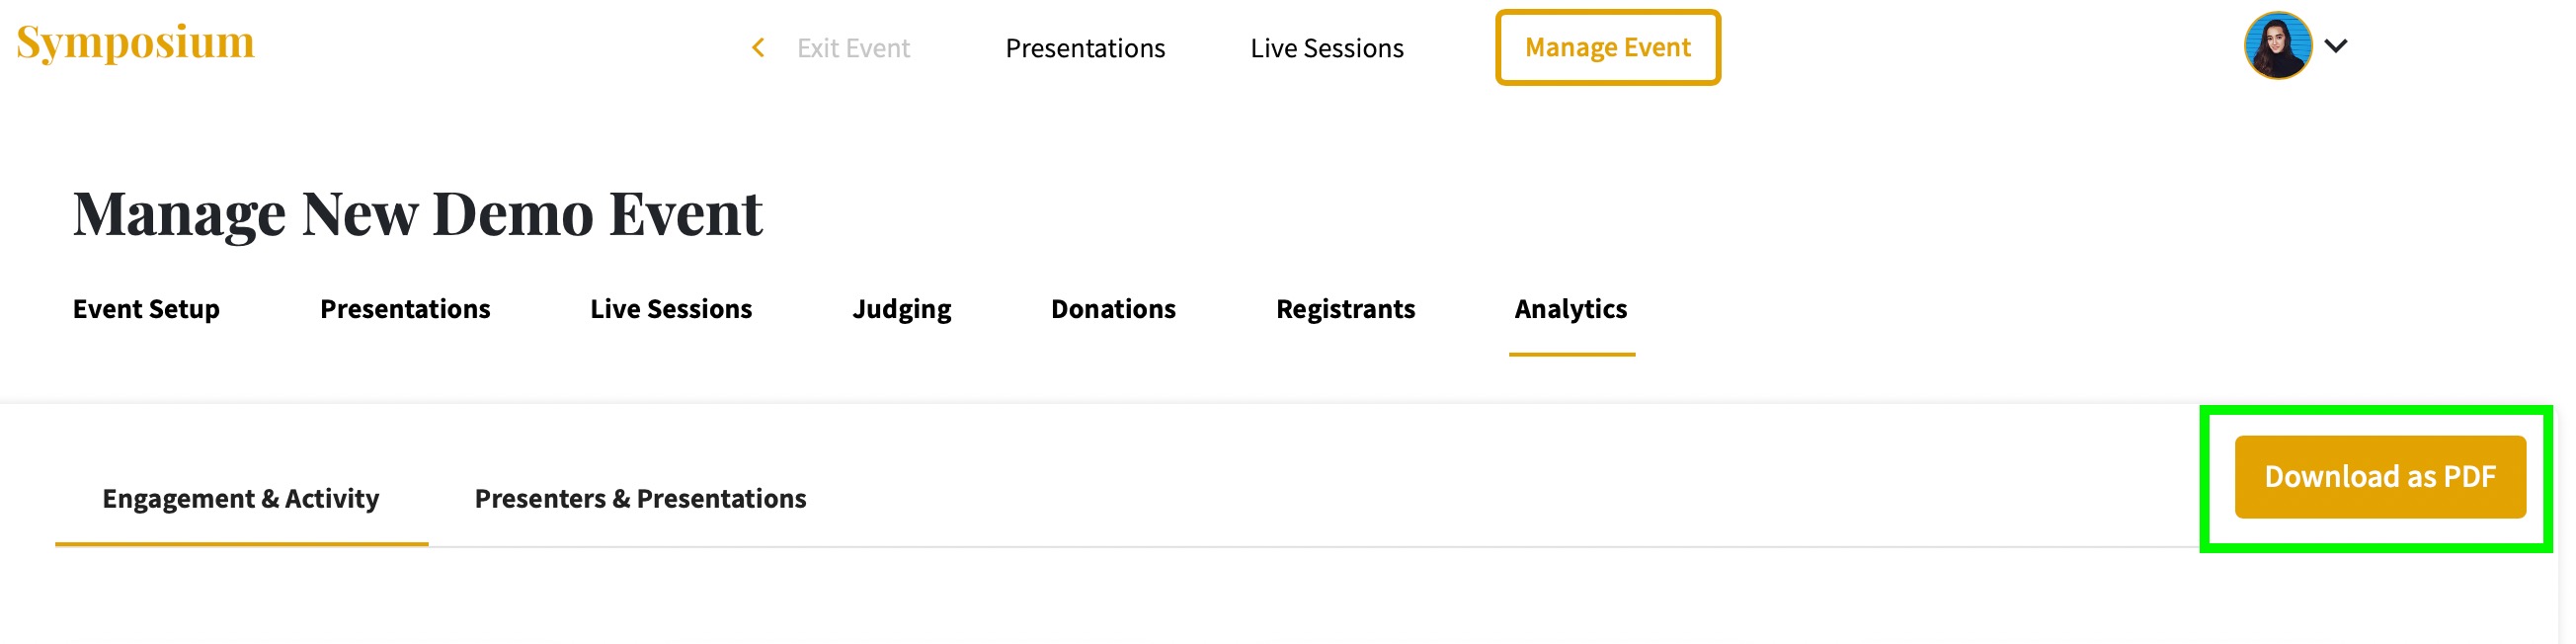Select the Live Sessions management tab
The width and height of the screenshot is (2576, 644).
point(671,309)
